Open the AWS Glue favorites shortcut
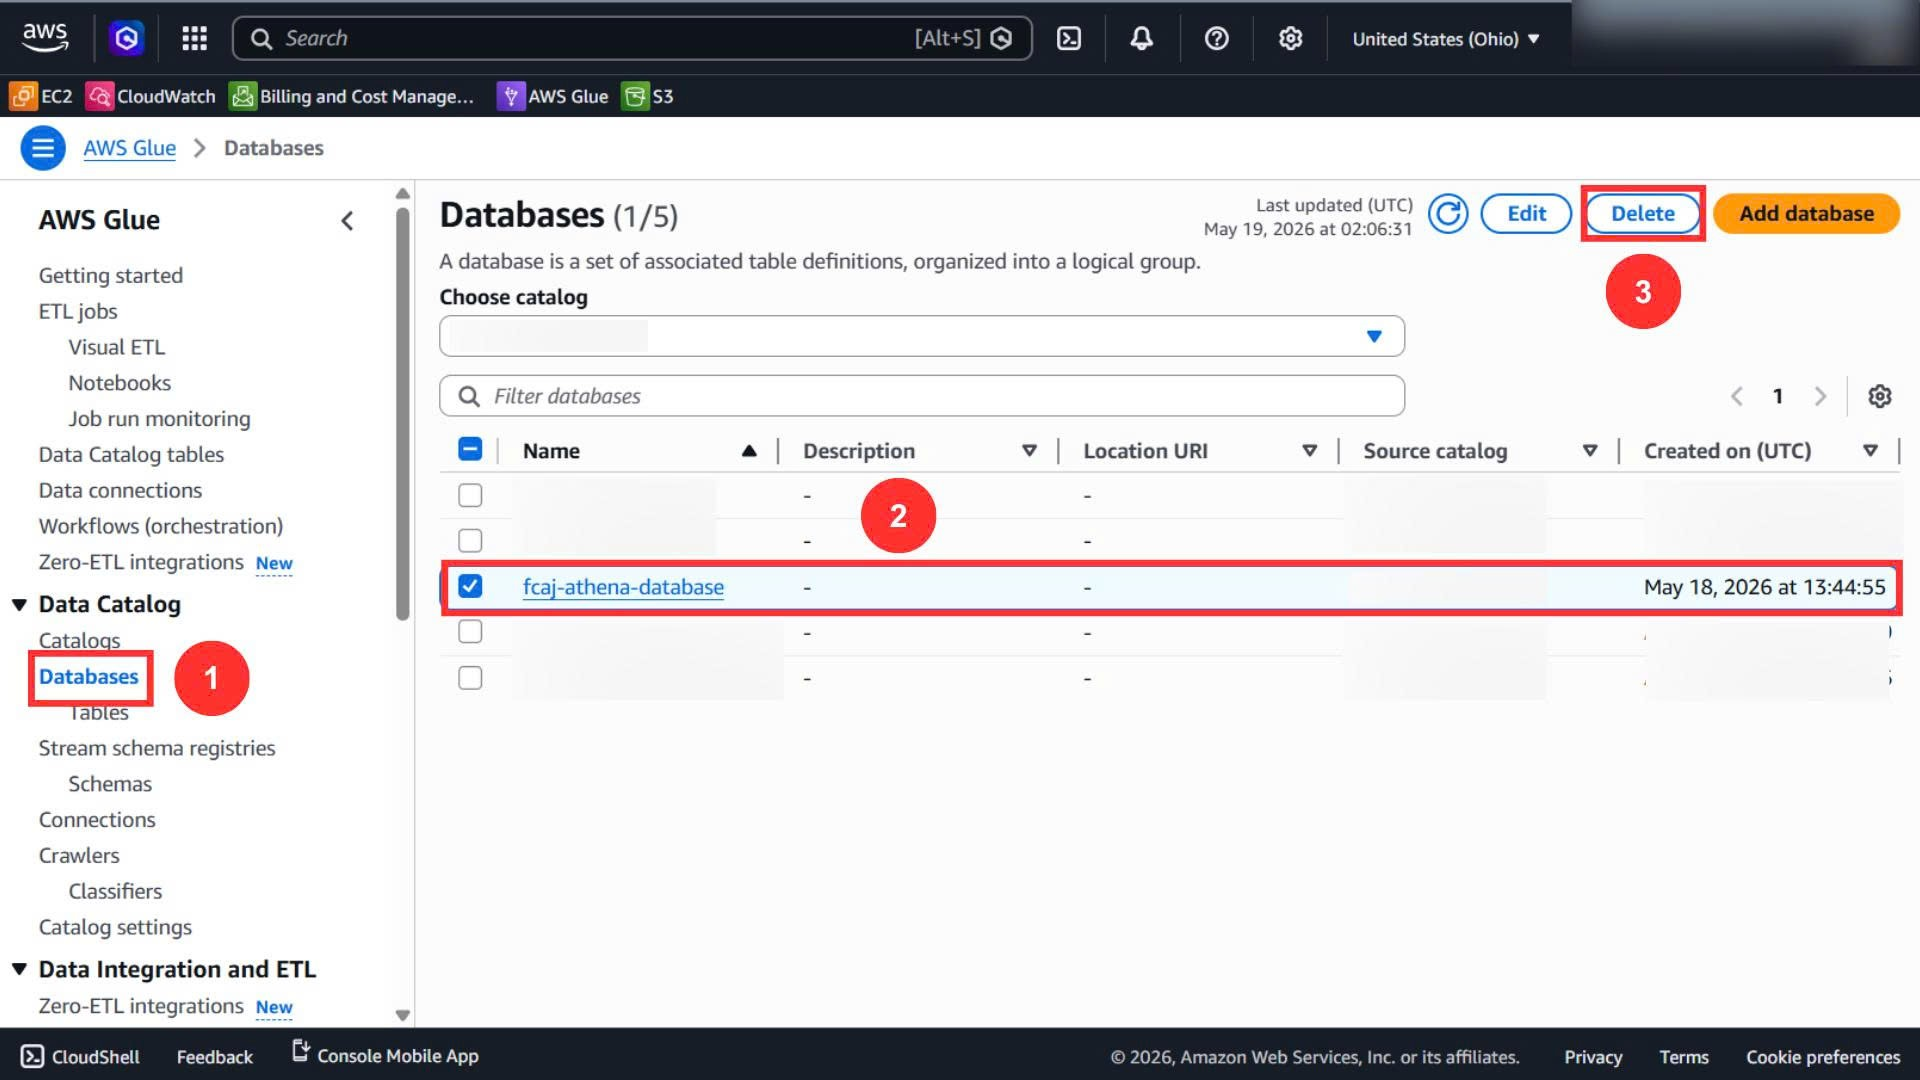 (553, 96)
